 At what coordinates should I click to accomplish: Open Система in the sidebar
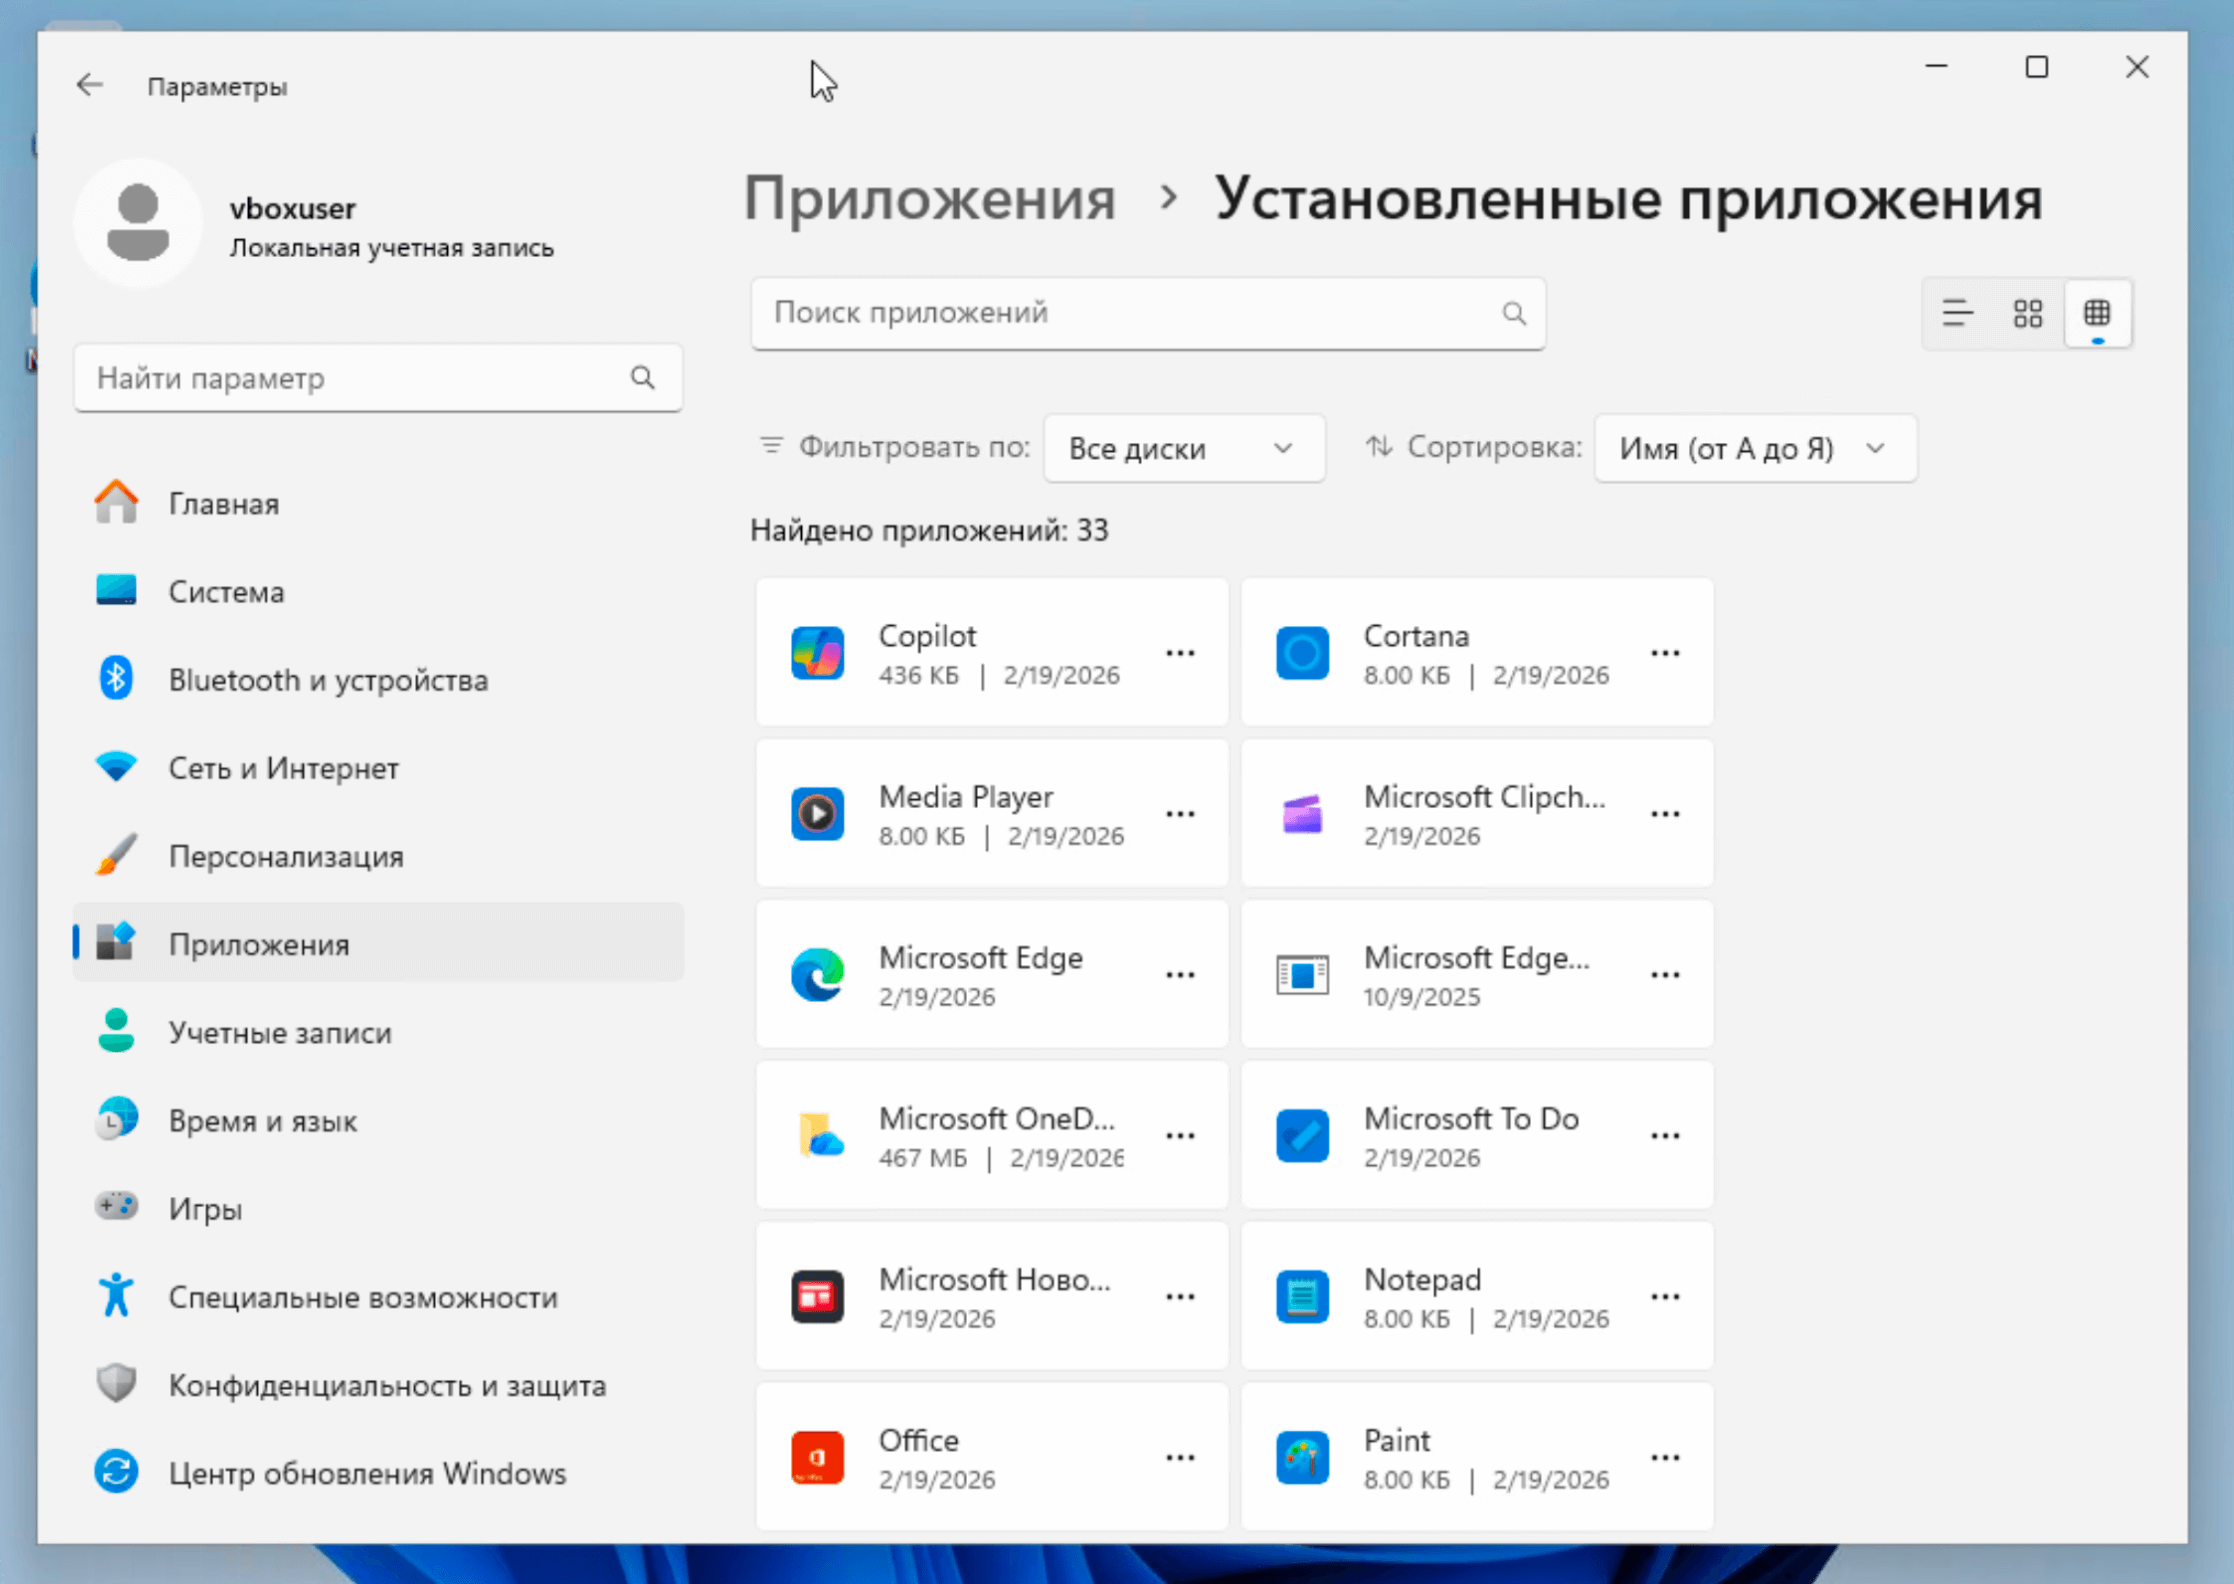click(x=226, y=592)
